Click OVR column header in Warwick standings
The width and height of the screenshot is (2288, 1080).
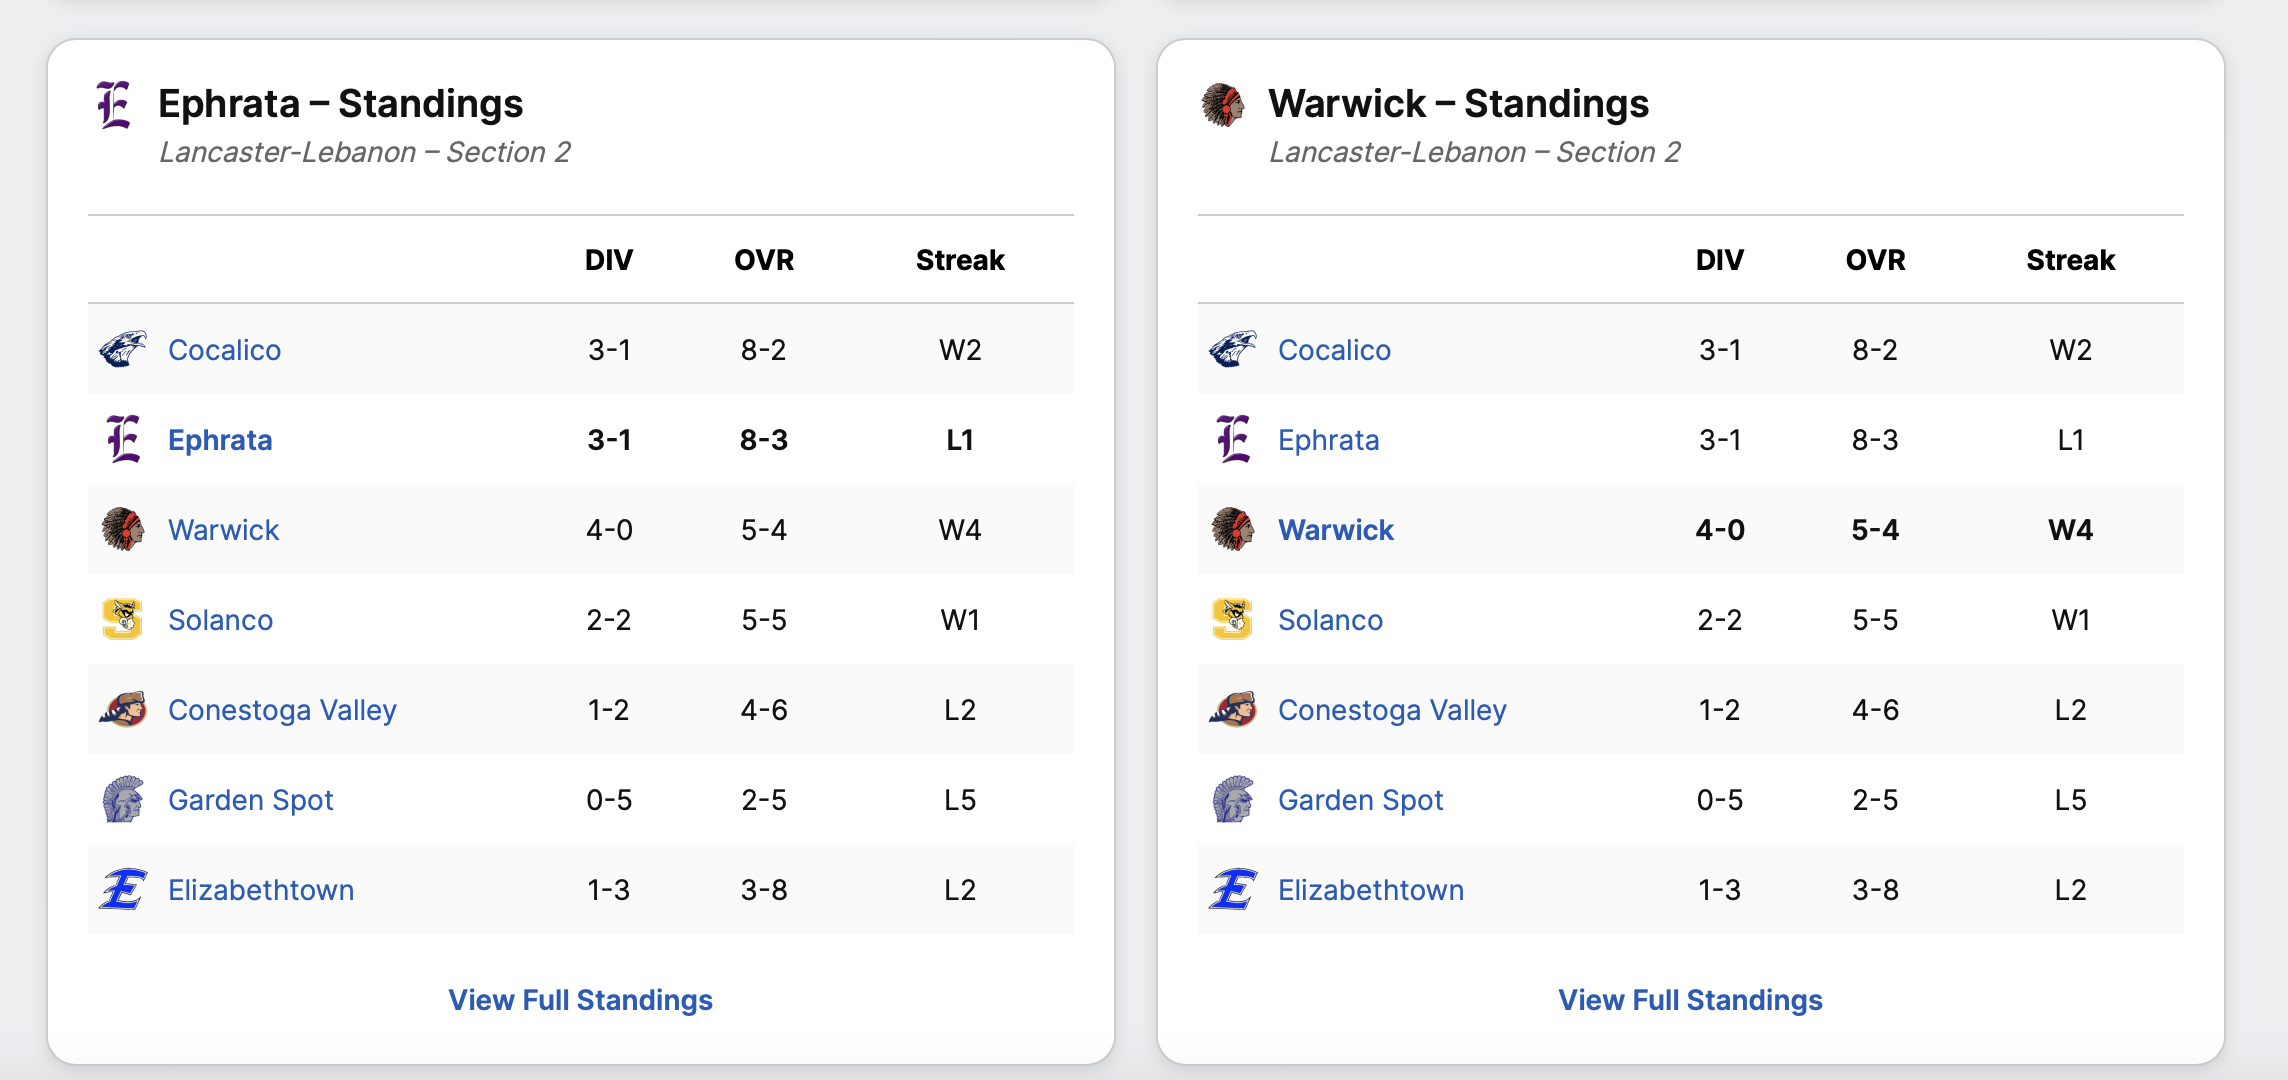coord(1875,260)
